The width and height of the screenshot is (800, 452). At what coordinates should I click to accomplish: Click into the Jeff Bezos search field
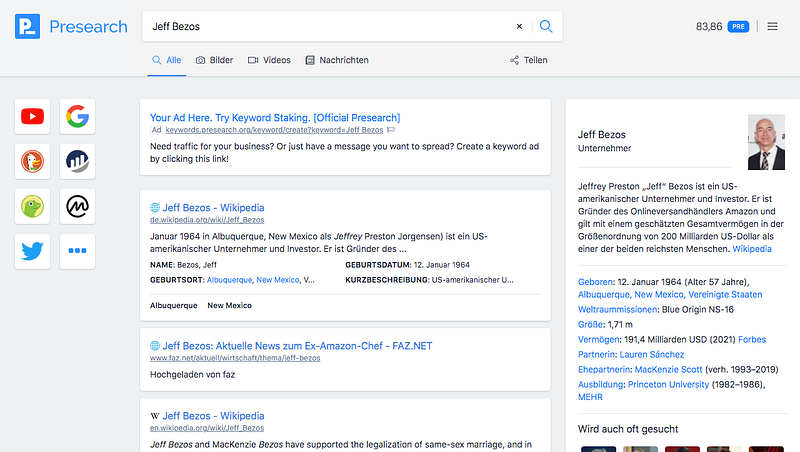coord(327,27)
